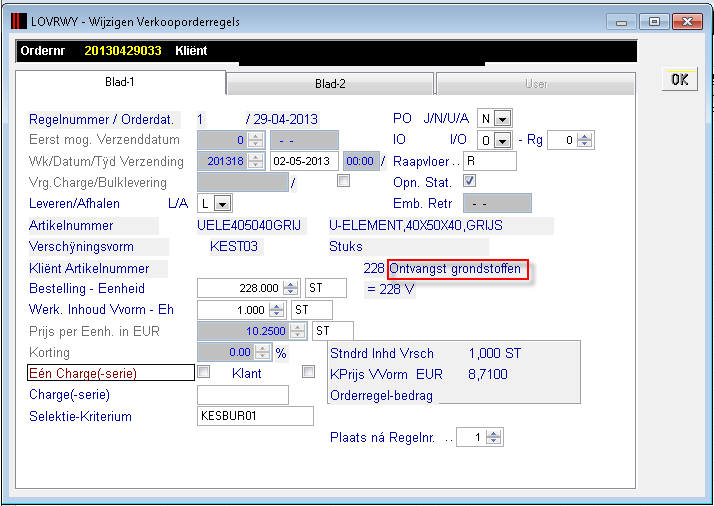The width and height of the screenshot is (714, 506).
Task: Click the Eerst mog. Verzenddatum spinner
Action: pyautogui.click(x=255, y=140)
